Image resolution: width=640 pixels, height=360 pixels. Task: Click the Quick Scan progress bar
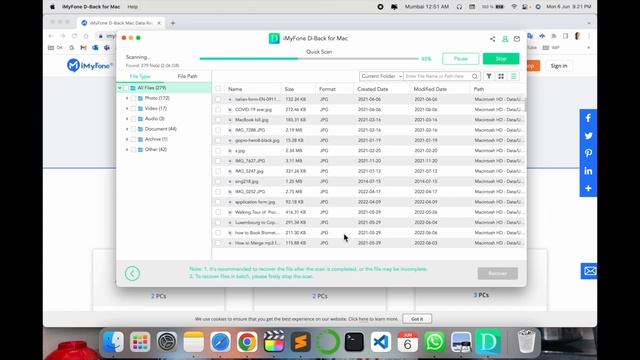tap(309, 59)
